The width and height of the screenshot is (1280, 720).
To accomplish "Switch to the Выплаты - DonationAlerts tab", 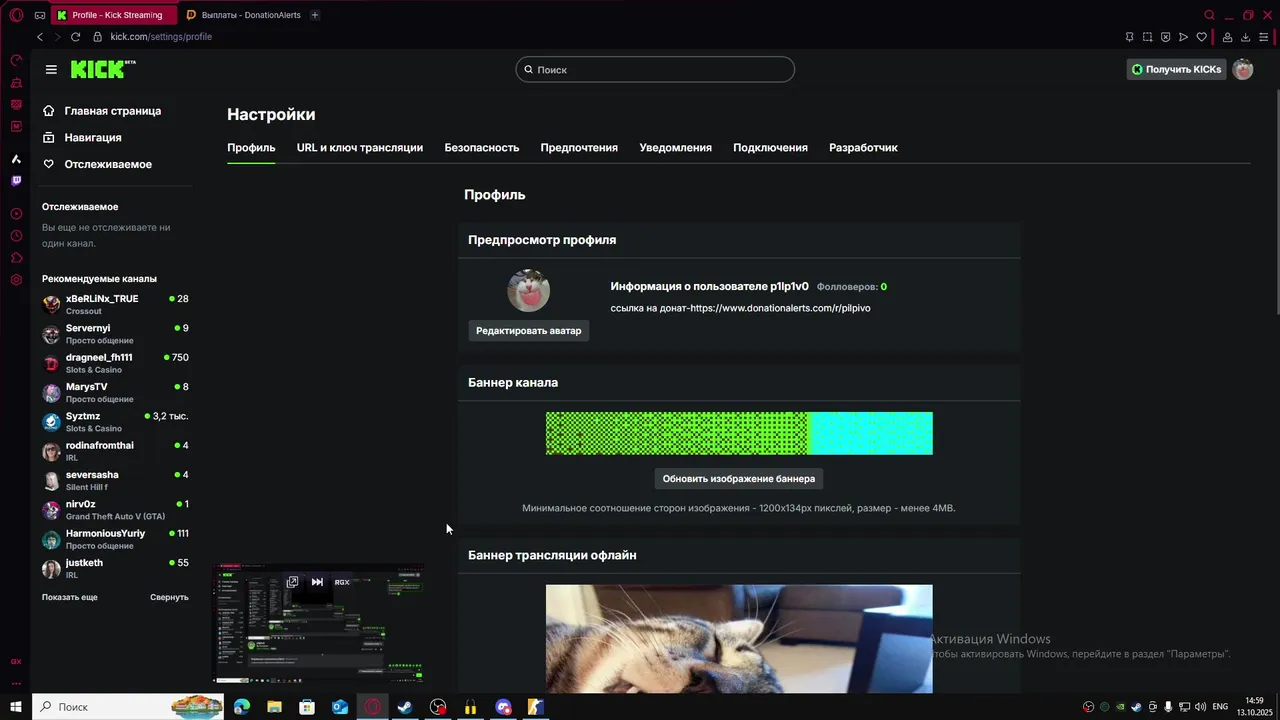I will [243, 15].
